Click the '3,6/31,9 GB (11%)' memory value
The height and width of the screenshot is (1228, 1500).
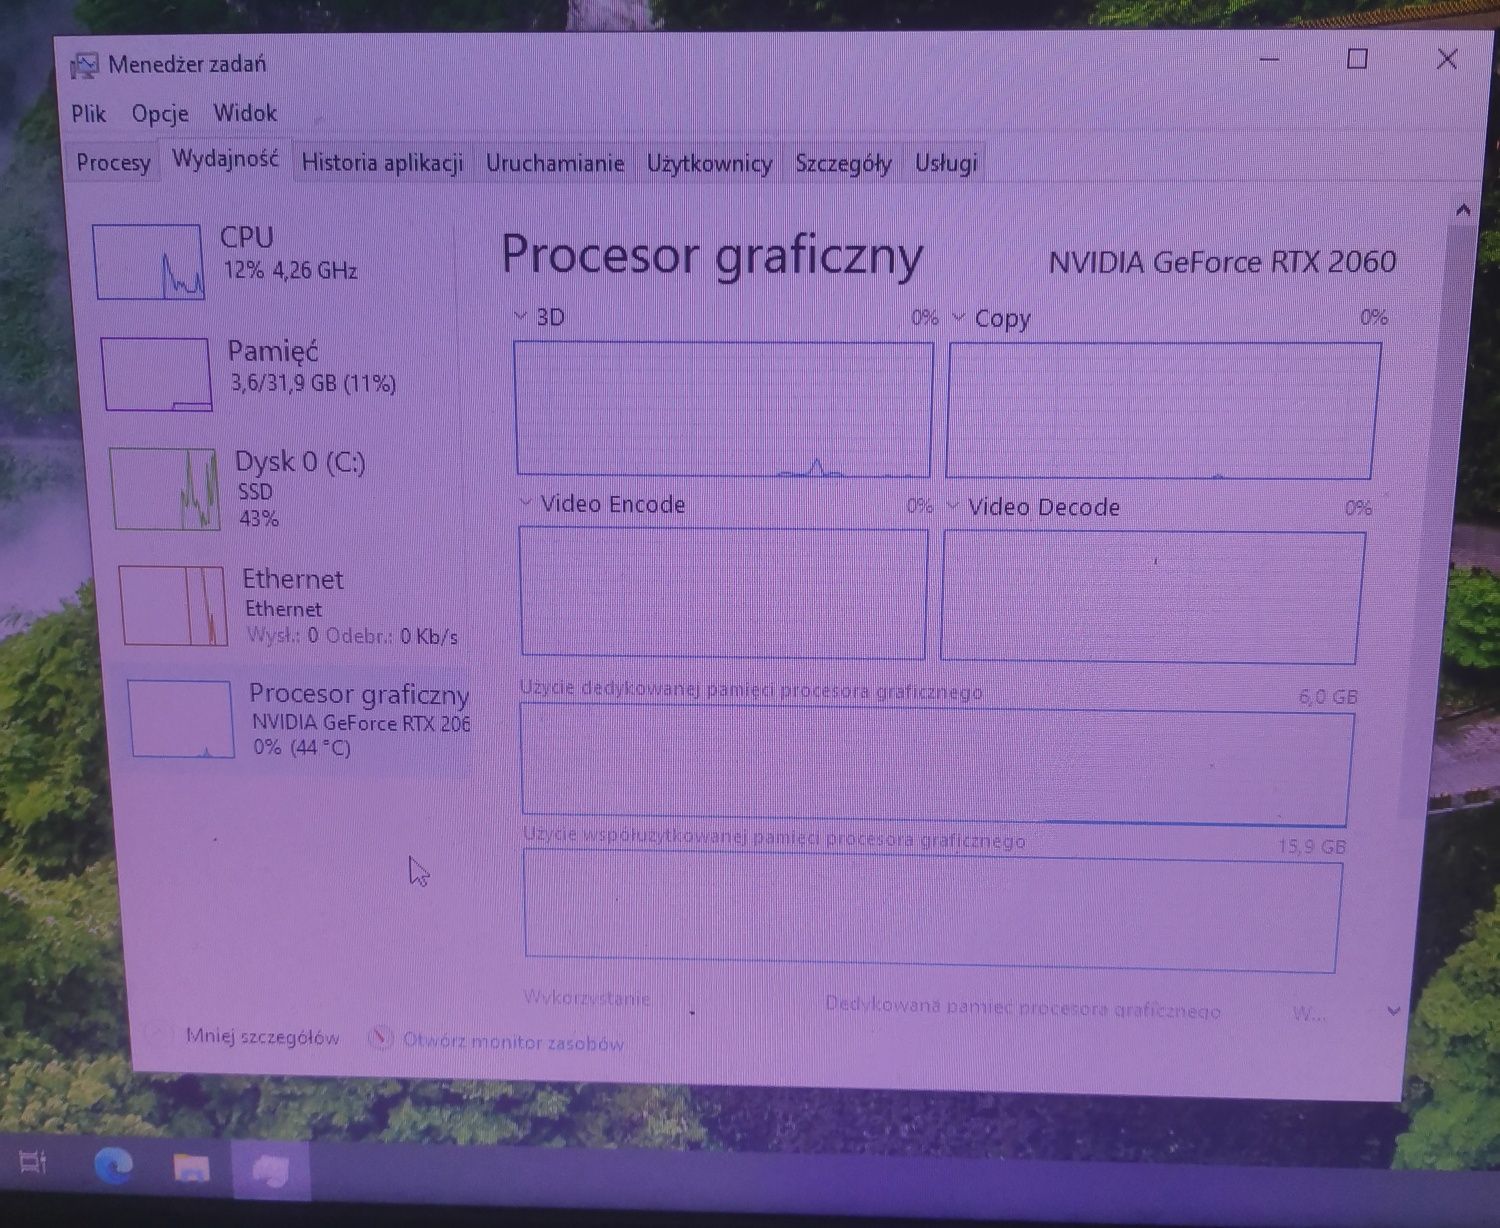click(x=313, y=383)
